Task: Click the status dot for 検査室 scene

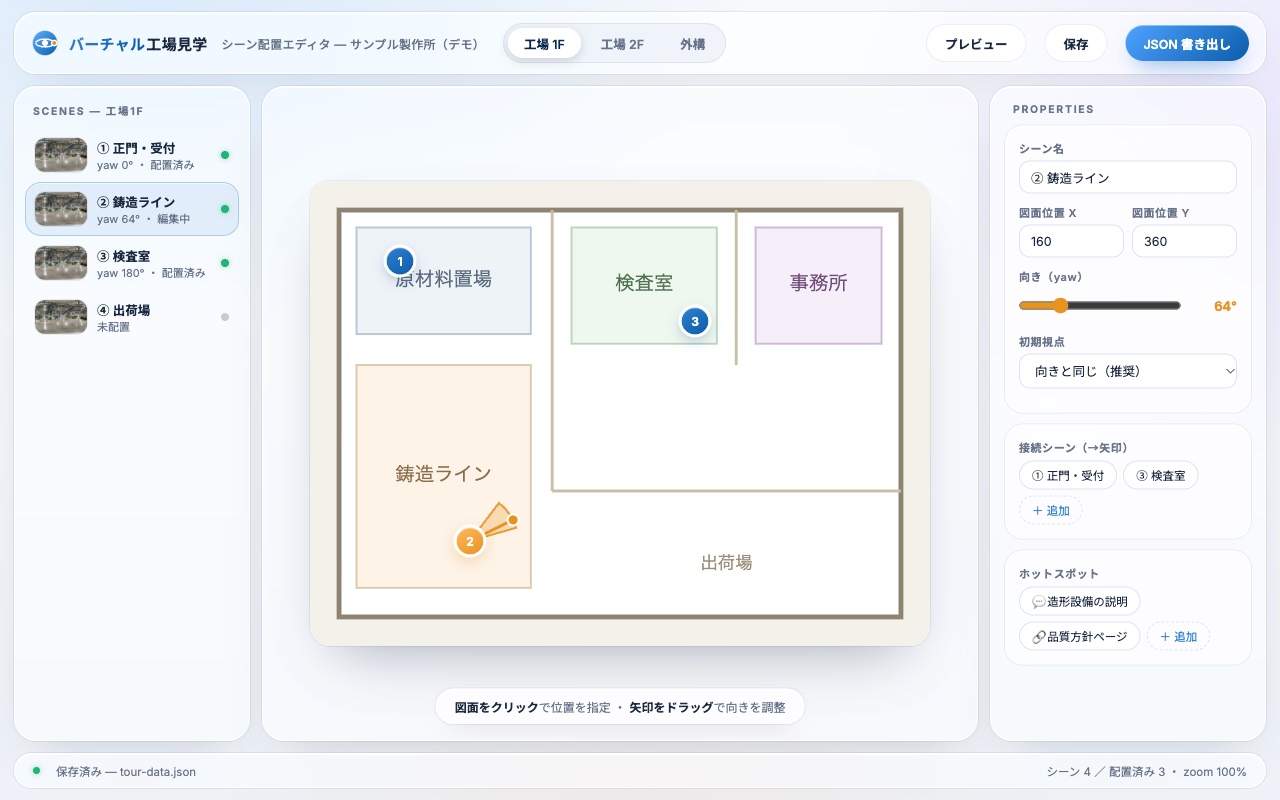Action: 225,263
